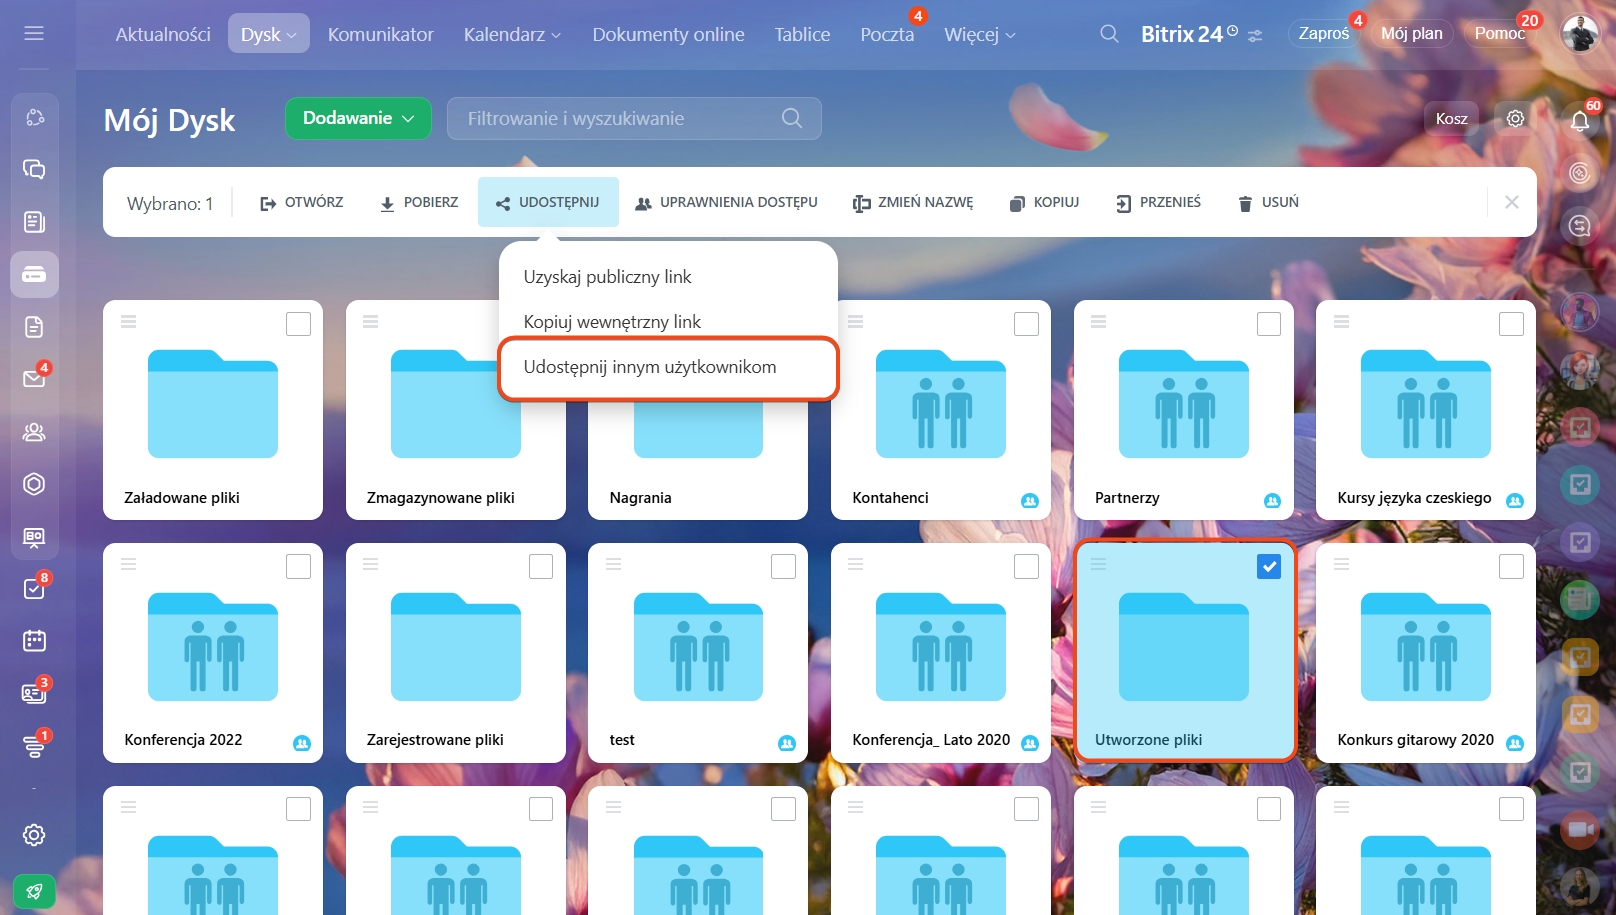Check the Zarejestrowane pliki folder checkbox

(541, 567)
